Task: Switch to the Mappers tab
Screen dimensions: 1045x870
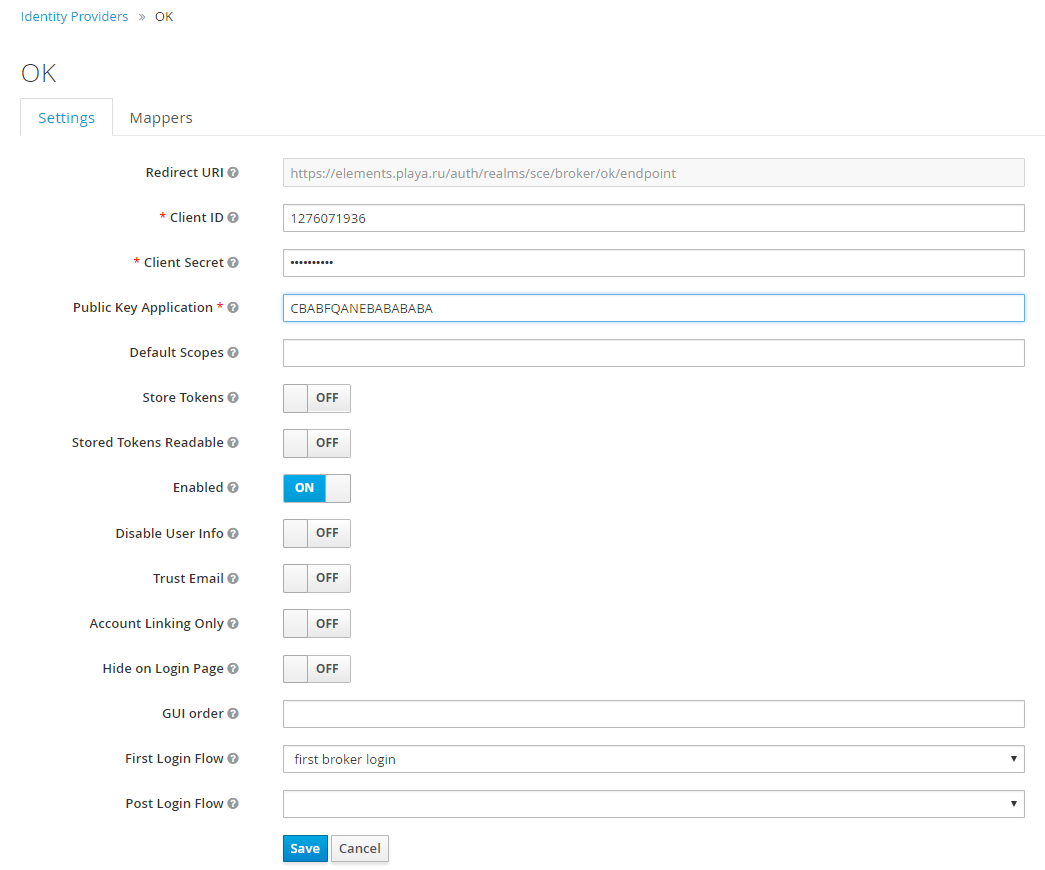Action: pos(161,118)
